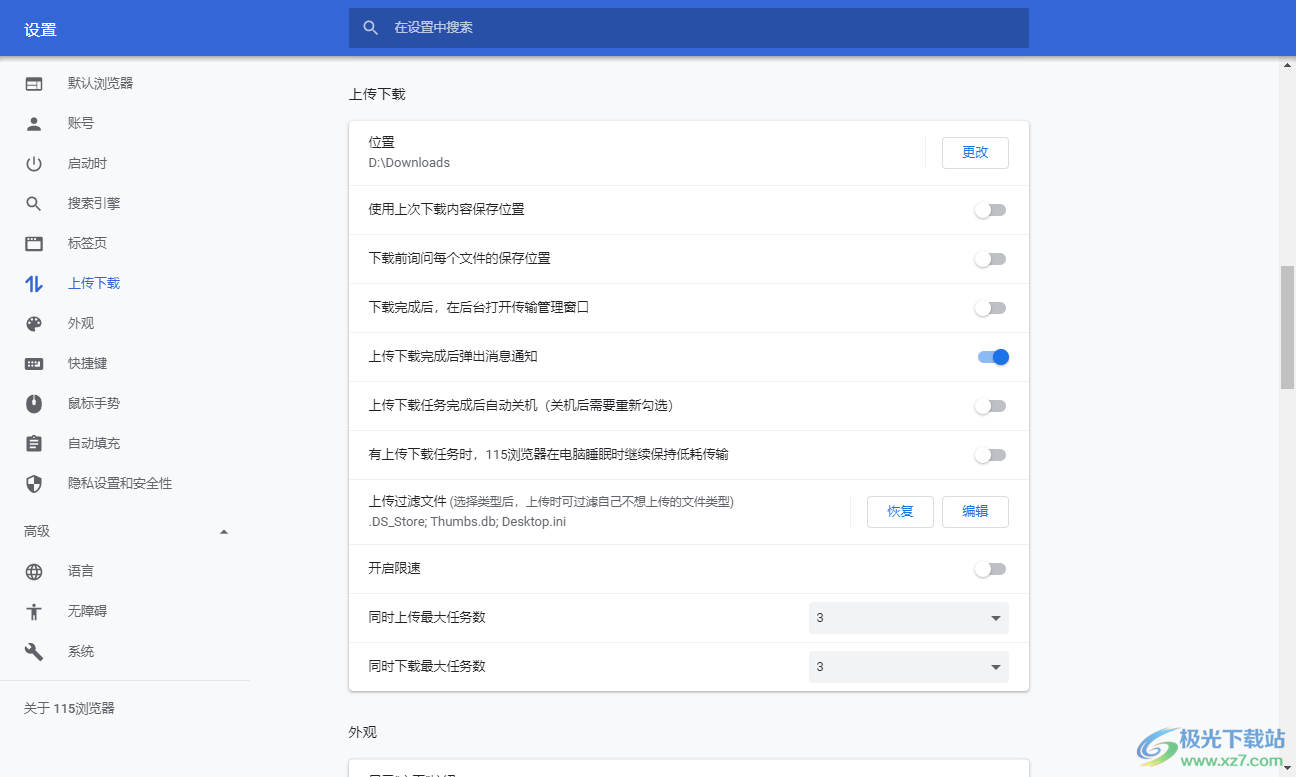Viewport: 1296px width, 777px height.
Task: Click the search icon in settings bar
Action: tap(371, 28)
